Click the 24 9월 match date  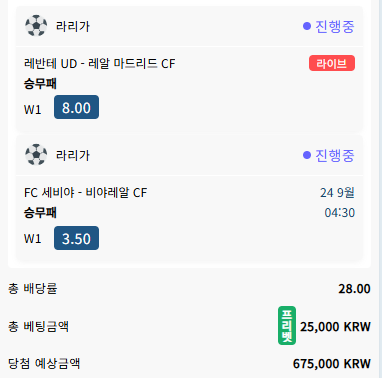click(x=337, y=192)
